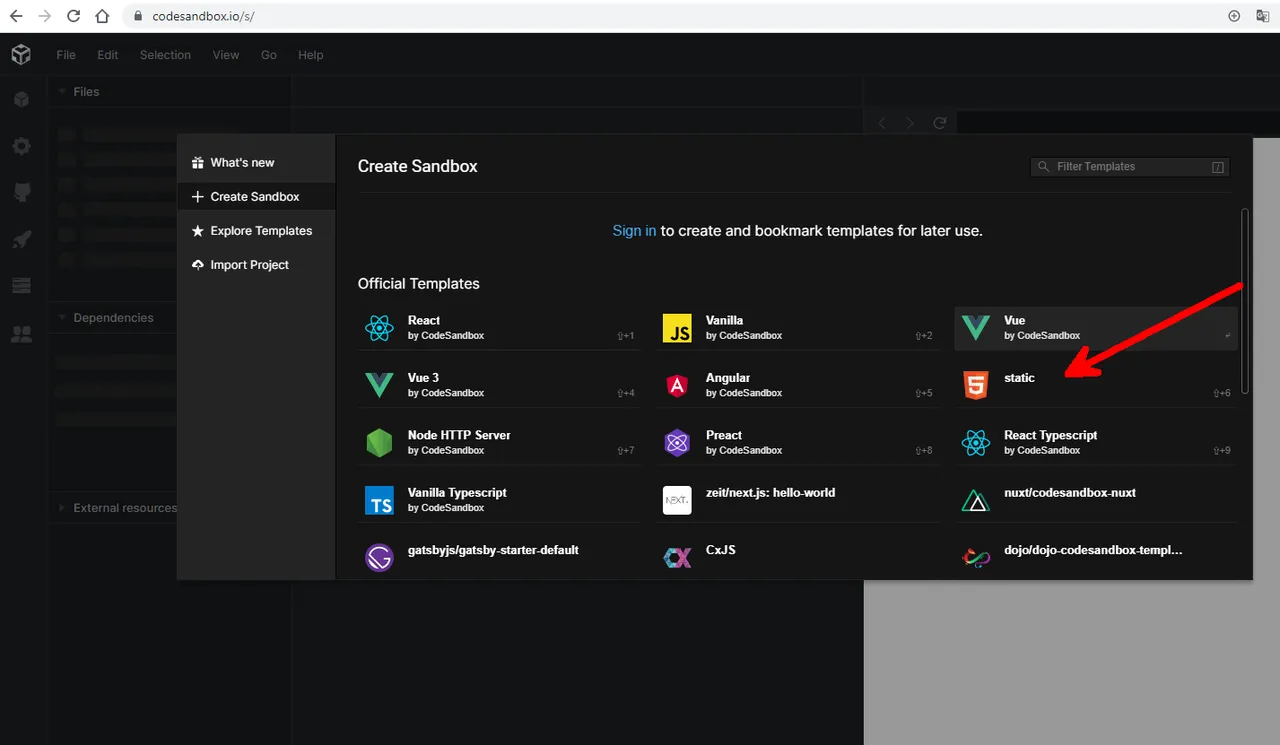The height and width of the screenshot is (745, 1280).
Task: Switch to What's new tab
Action: tap(256, 162)
